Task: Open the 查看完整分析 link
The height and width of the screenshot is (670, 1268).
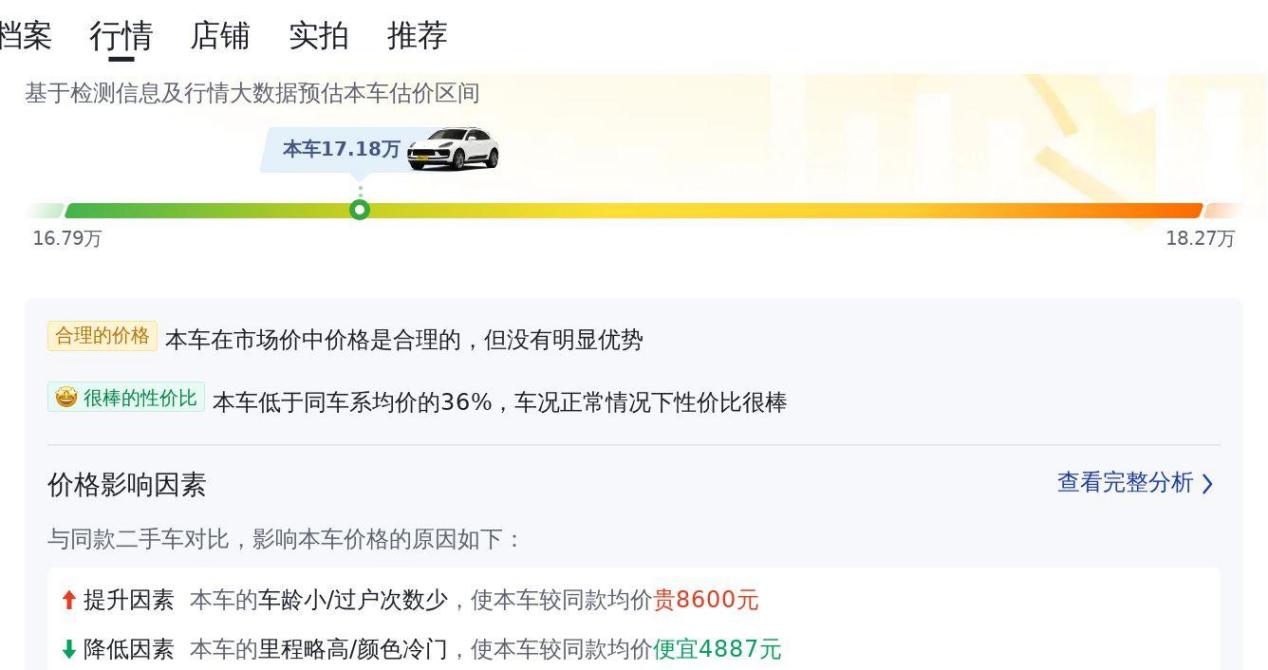Action: pyautogui.click(x=1124, y=483)
